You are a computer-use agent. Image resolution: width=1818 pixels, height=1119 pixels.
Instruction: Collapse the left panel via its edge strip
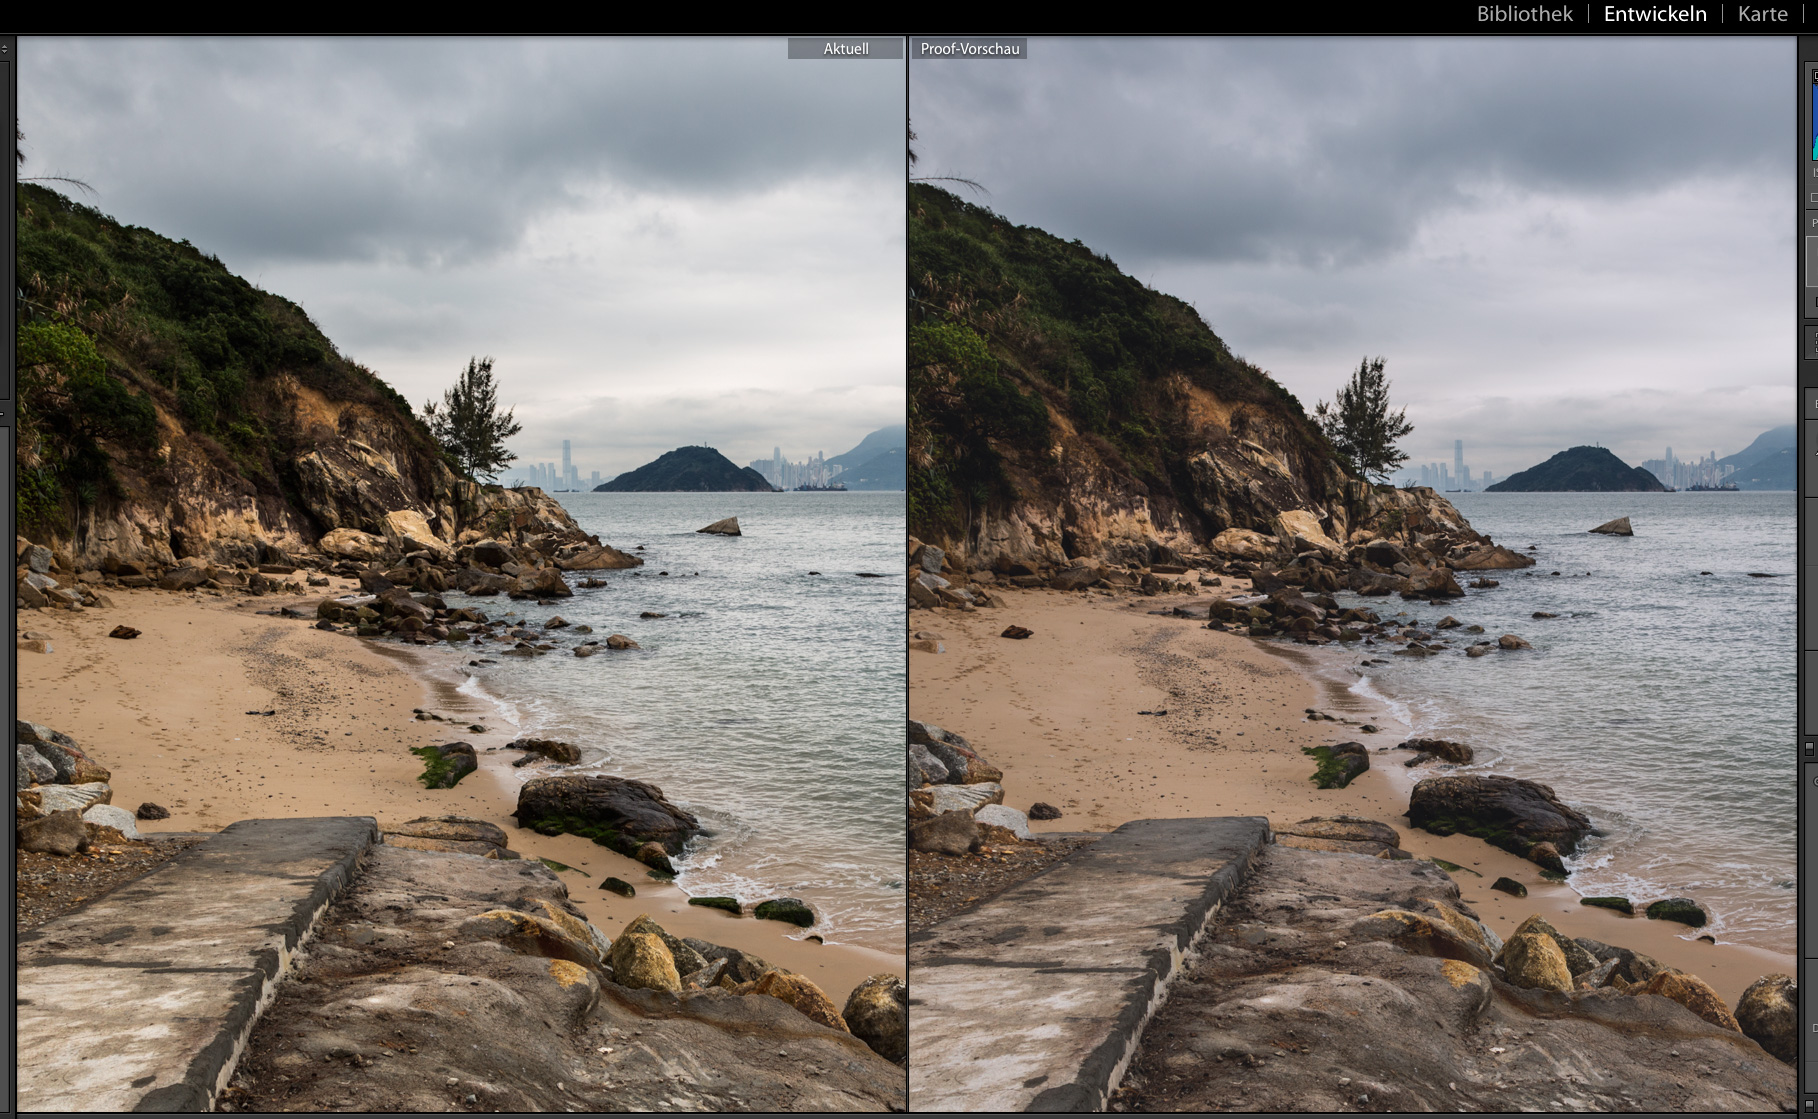(5, 220)
